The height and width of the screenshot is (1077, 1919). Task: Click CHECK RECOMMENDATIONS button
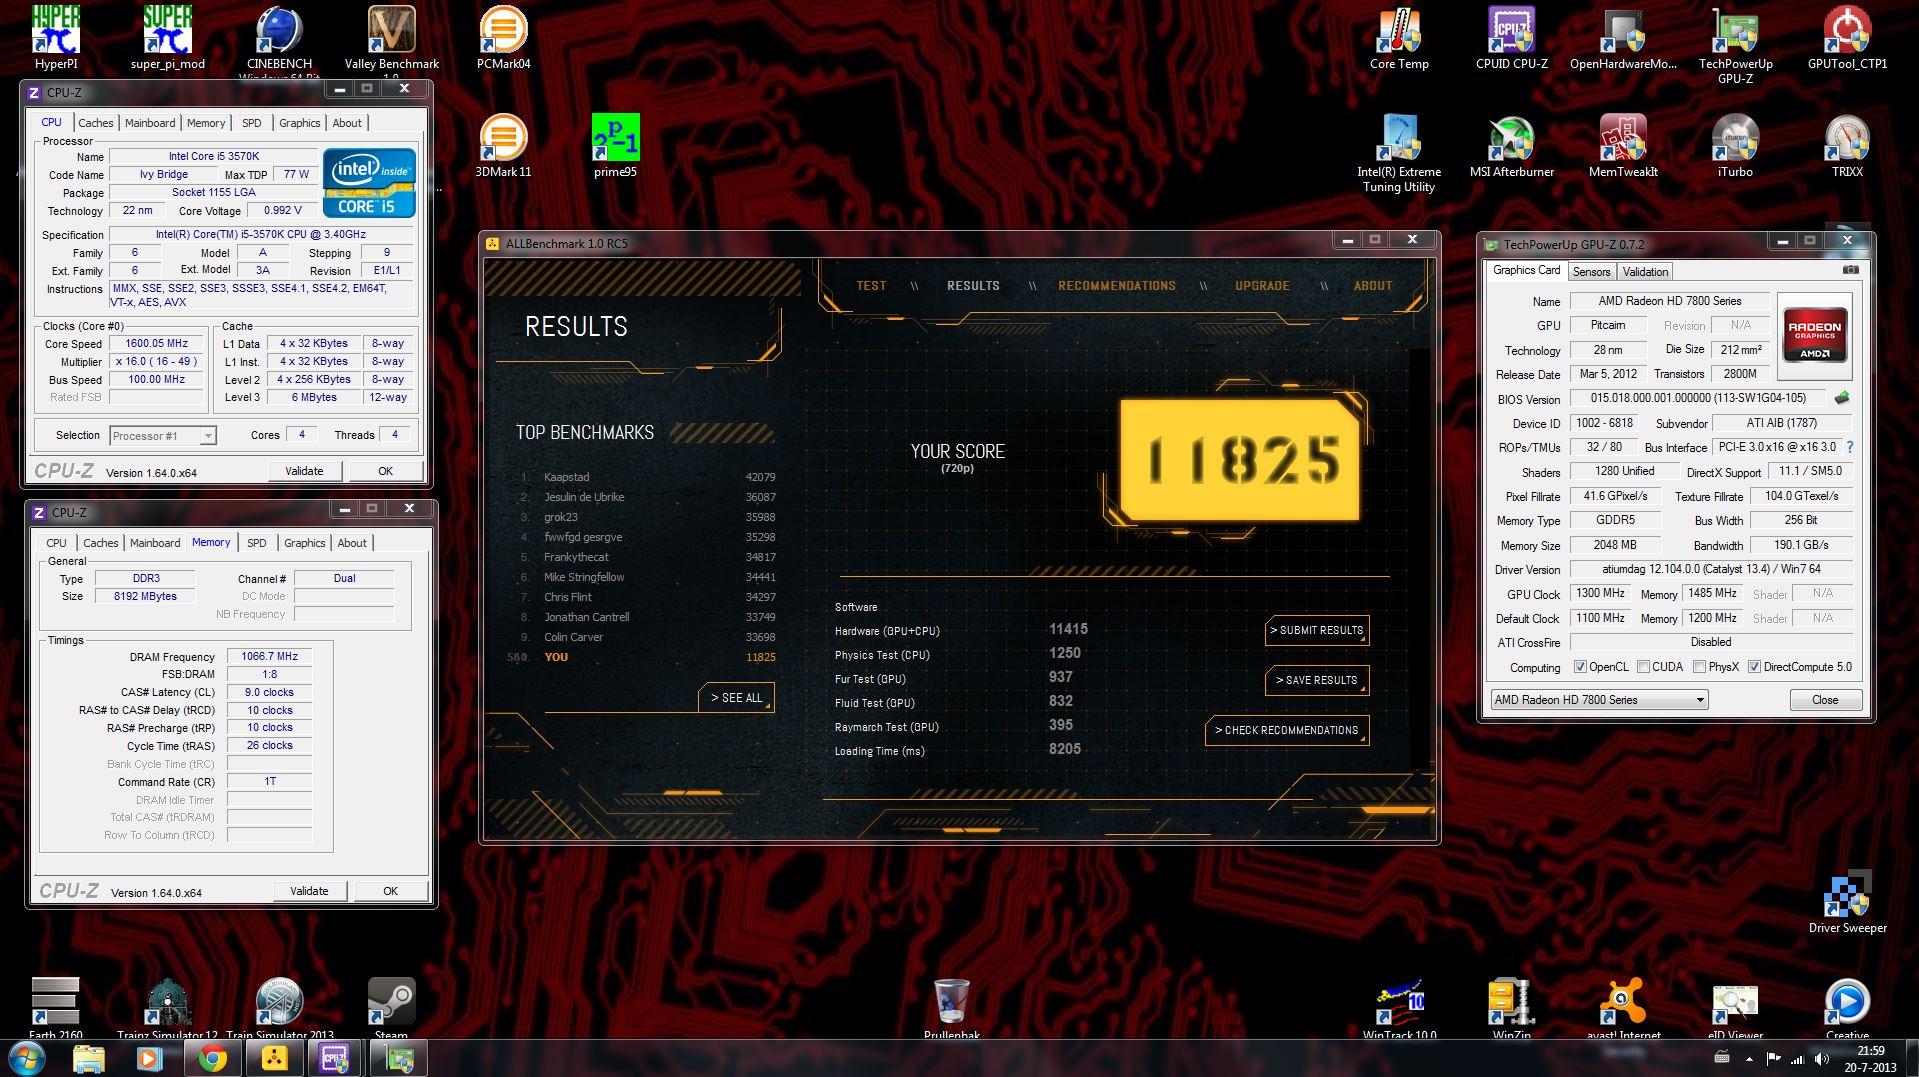coord(1287,730)
